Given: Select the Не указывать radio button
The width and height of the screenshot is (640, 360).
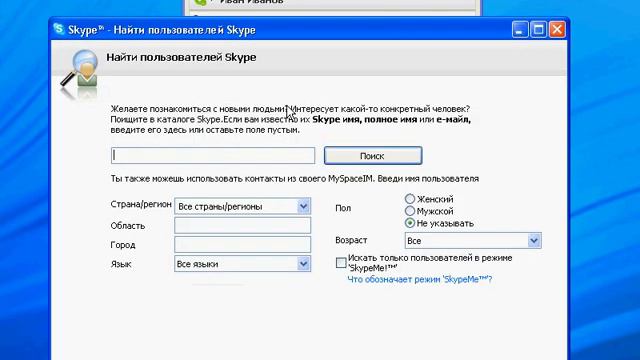Looking at the screenshot, I should coord(410,223).
